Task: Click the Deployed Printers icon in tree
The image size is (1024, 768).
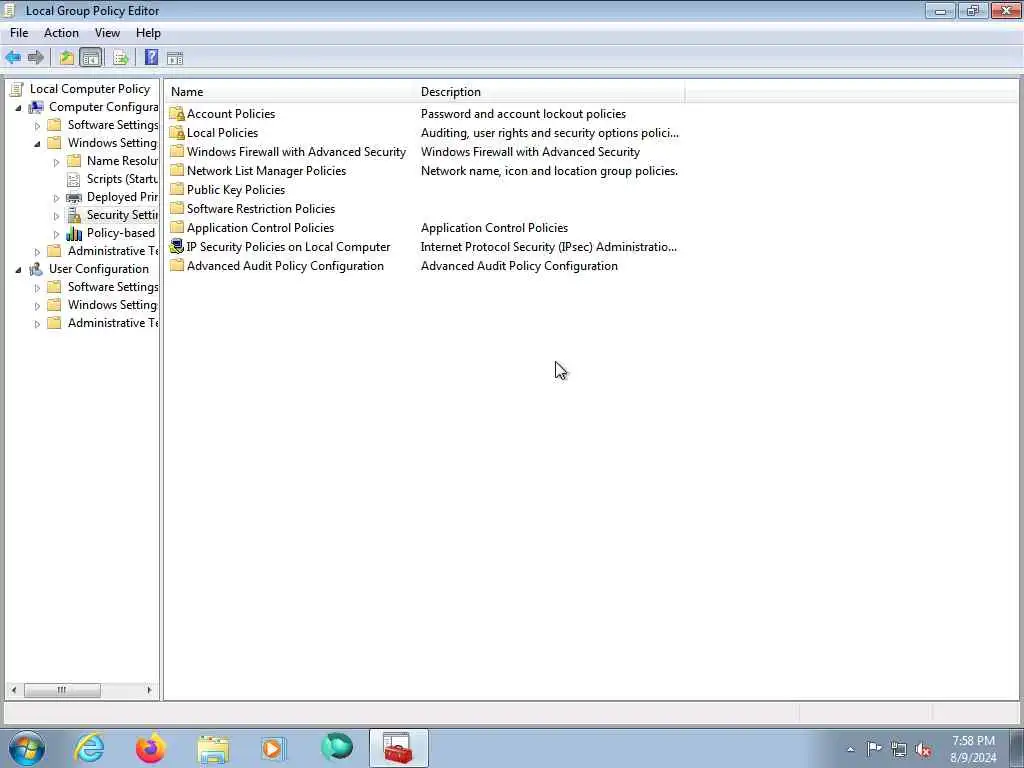Action: point(74,197)
